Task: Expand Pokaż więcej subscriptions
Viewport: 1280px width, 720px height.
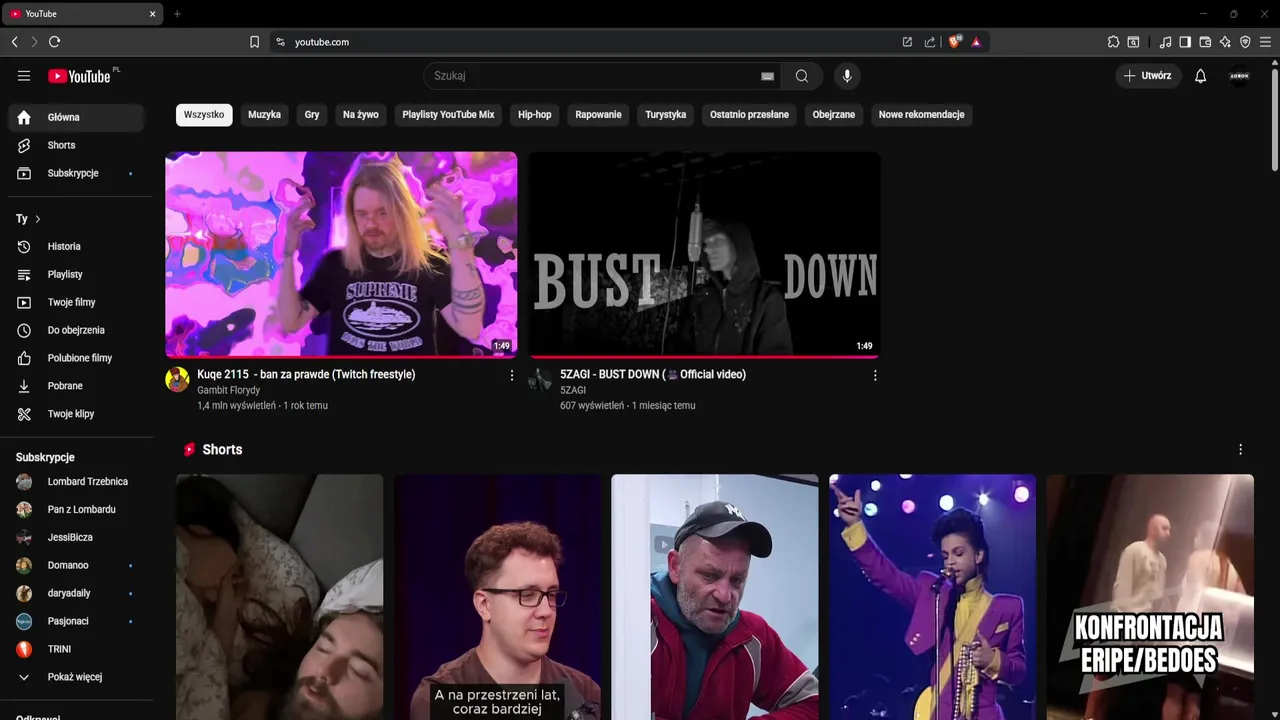Action: point(76,677)
